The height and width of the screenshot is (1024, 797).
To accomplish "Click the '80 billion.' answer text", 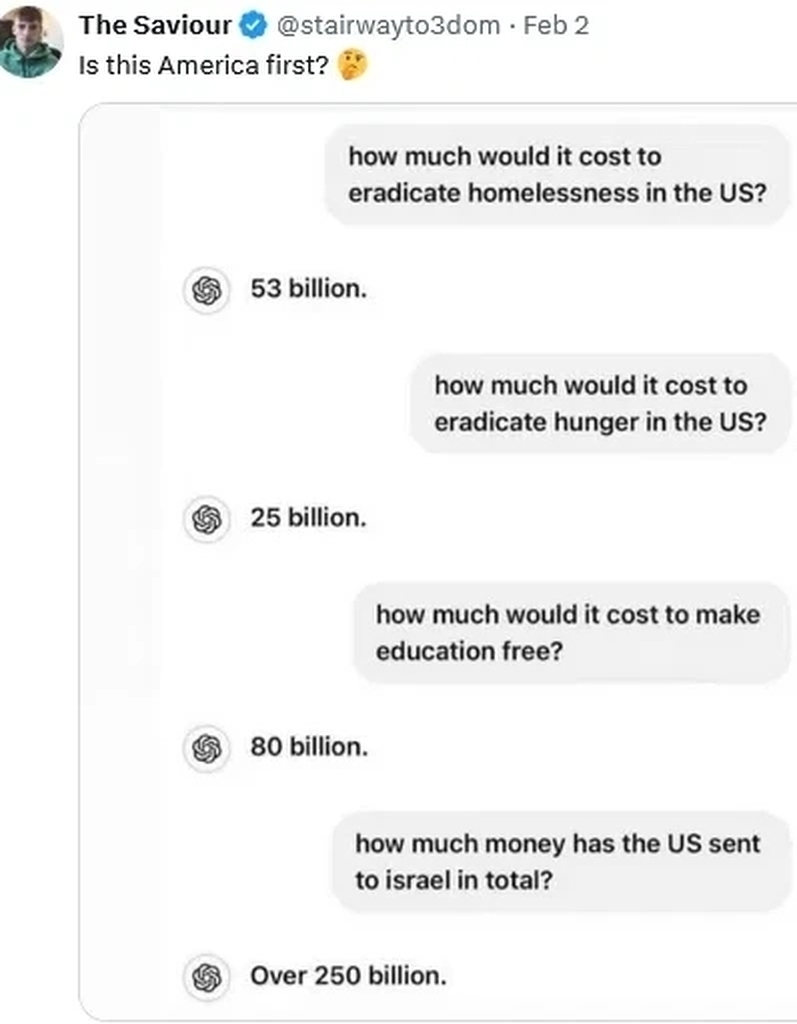I will (309, 747).
